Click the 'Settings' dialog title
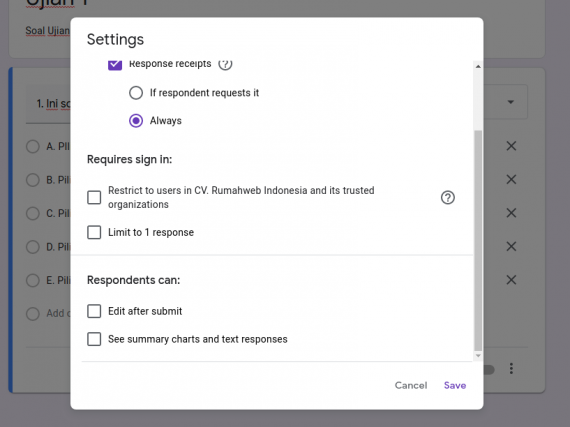This screenshot has width=570, height=427. coord(115,39)
